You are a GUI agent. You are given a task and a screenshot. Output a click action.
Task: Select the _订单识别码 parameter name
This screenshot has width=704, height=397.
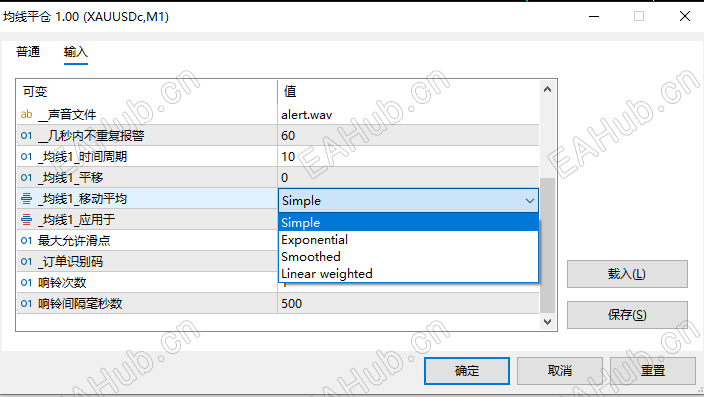coord(70,262)
